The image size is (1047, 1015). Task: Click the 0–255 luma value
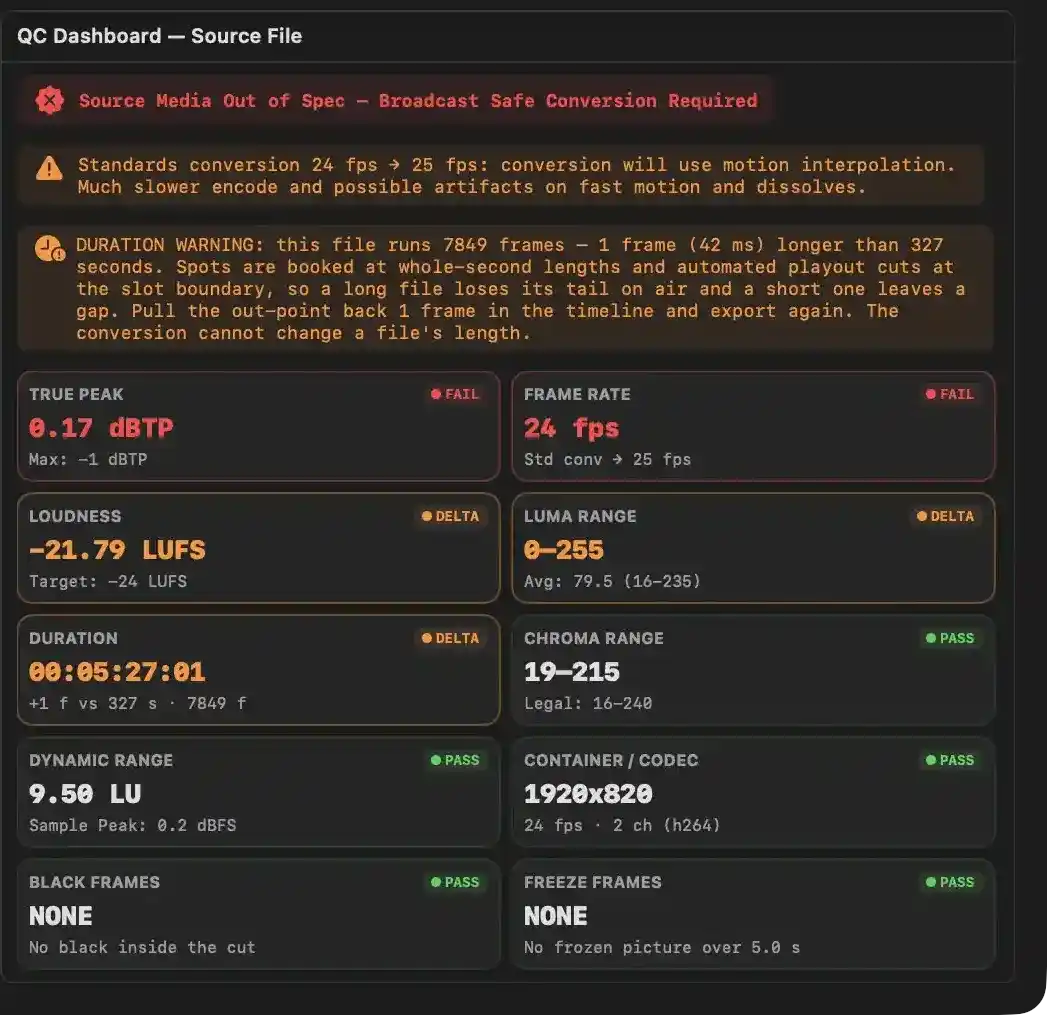564,550
